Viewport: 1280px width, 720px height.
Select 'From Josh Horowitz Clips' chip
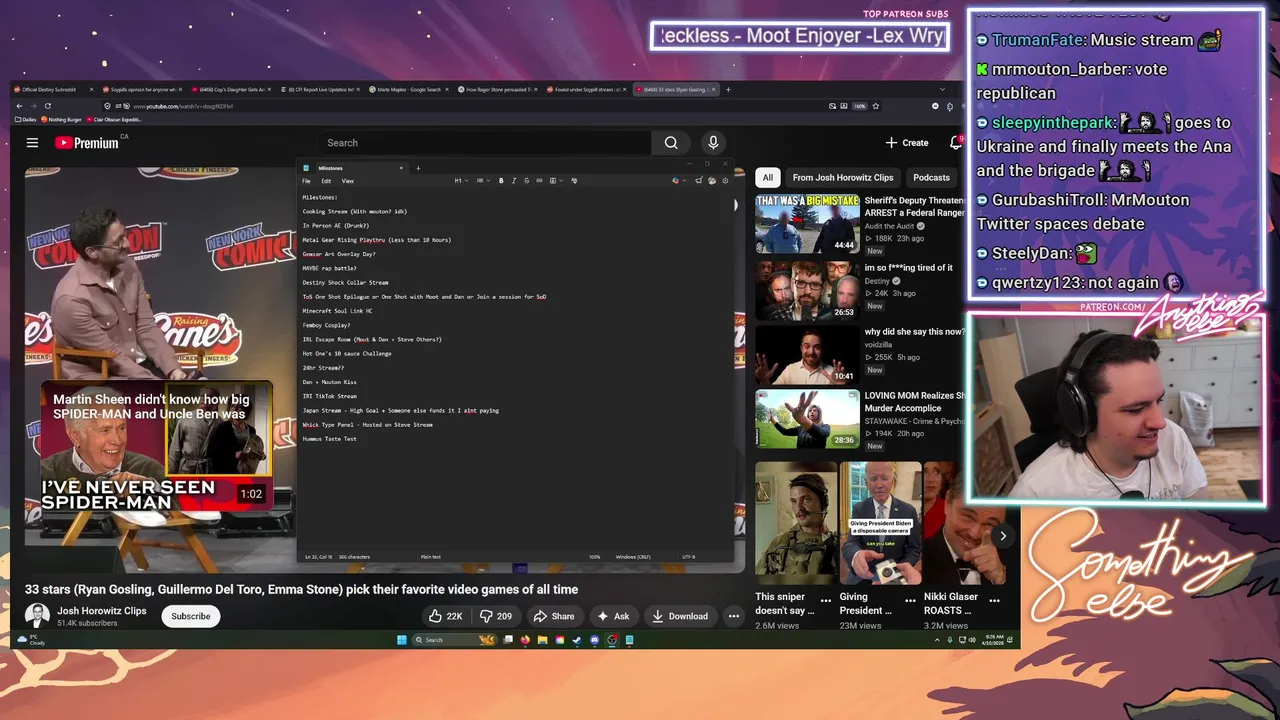point(843,177)
